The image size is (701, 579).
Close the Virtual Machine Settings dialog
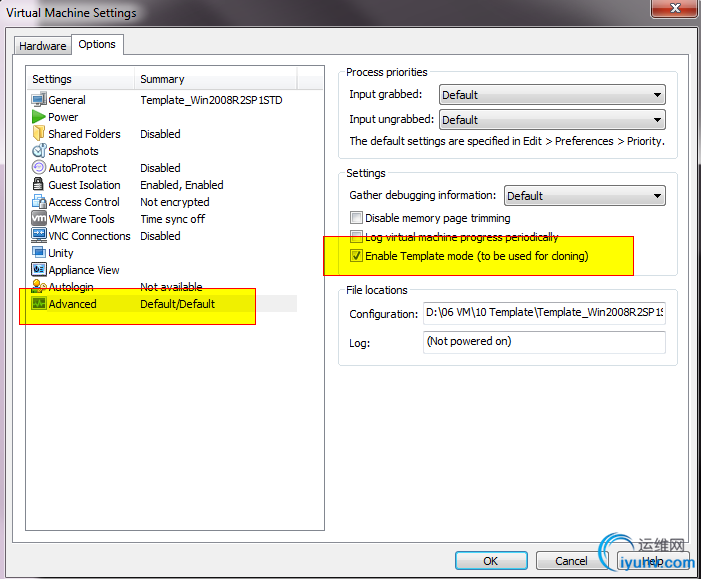click(x=675, y=8)
